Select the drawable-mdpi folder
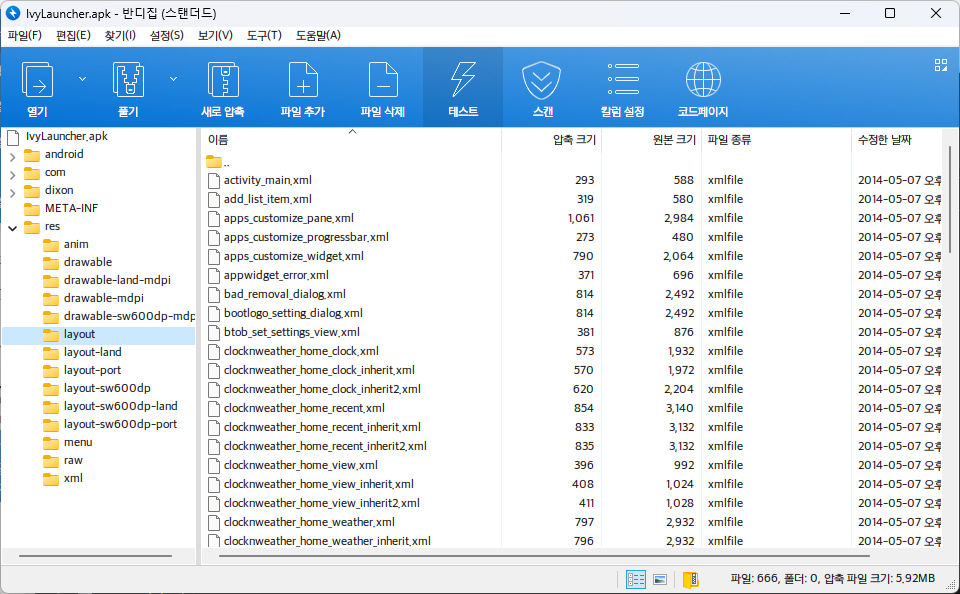Viewport: 960px width, 594px height. [103, 298]
